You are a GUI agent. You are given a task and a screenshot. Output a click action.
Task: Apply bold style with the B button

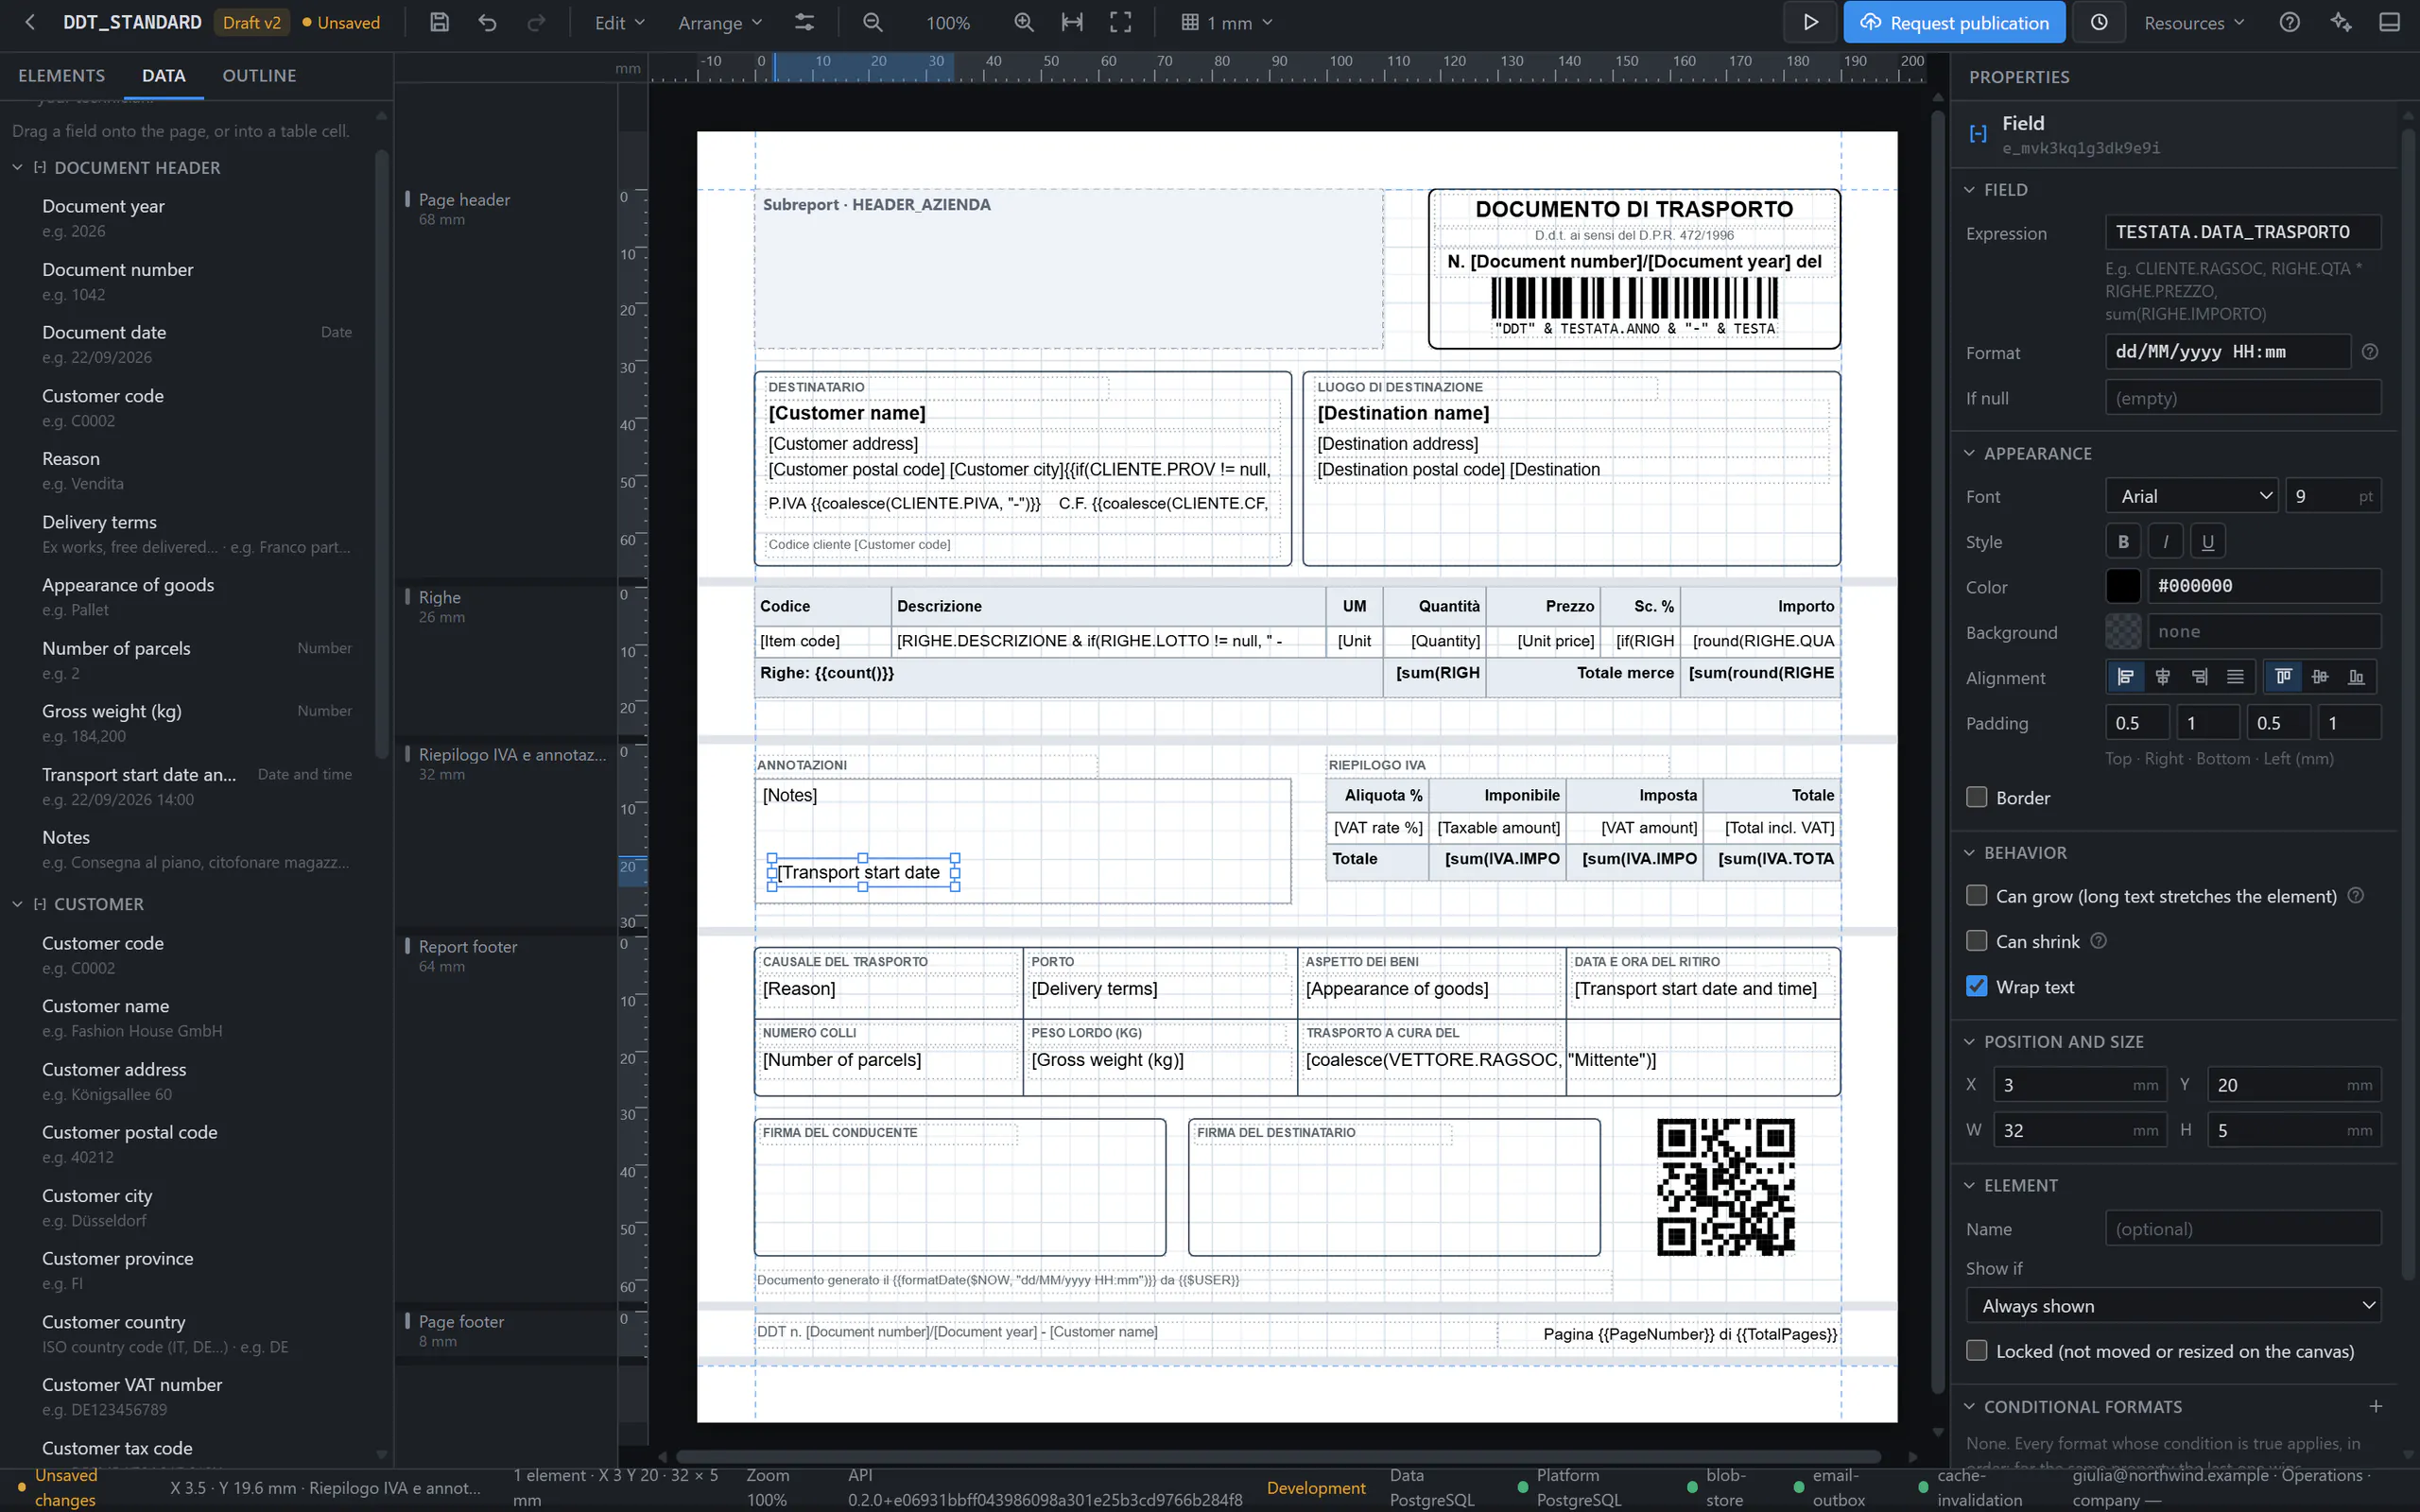pos(2123,542)
